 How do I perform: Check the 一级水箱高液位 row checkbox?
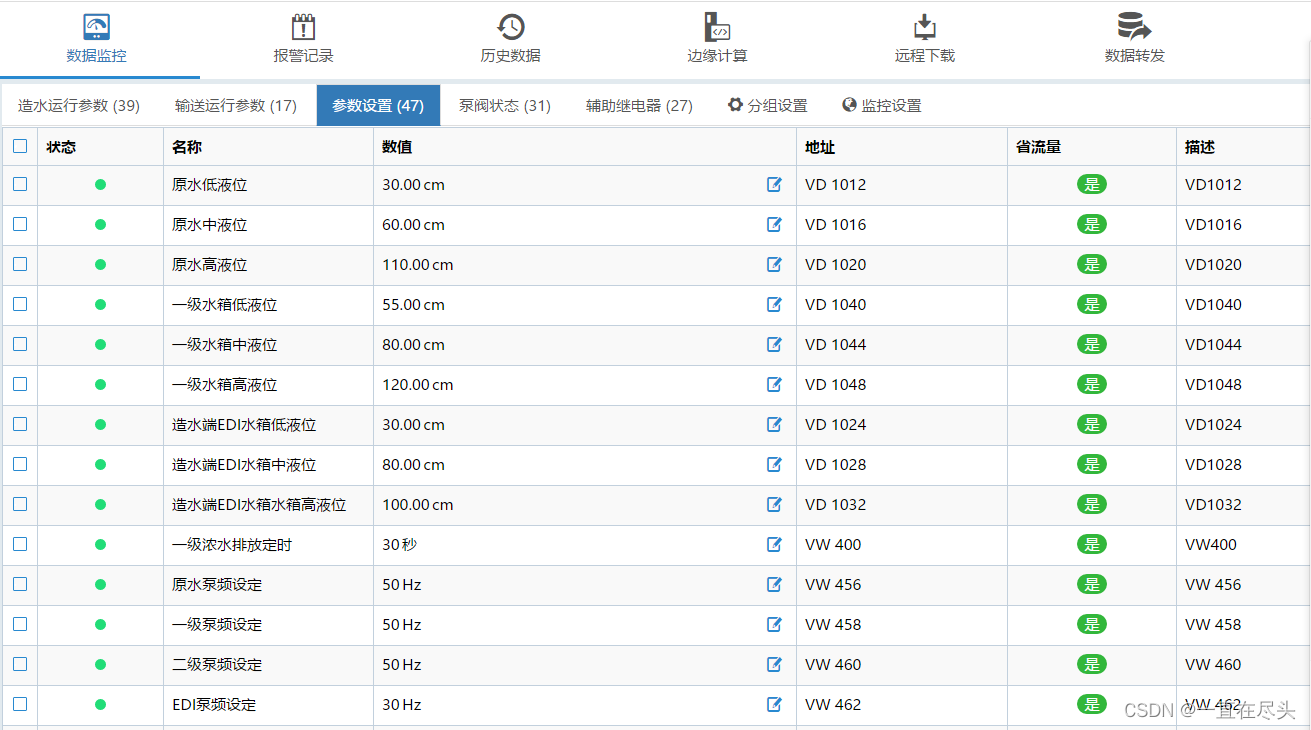pos(20,384)
